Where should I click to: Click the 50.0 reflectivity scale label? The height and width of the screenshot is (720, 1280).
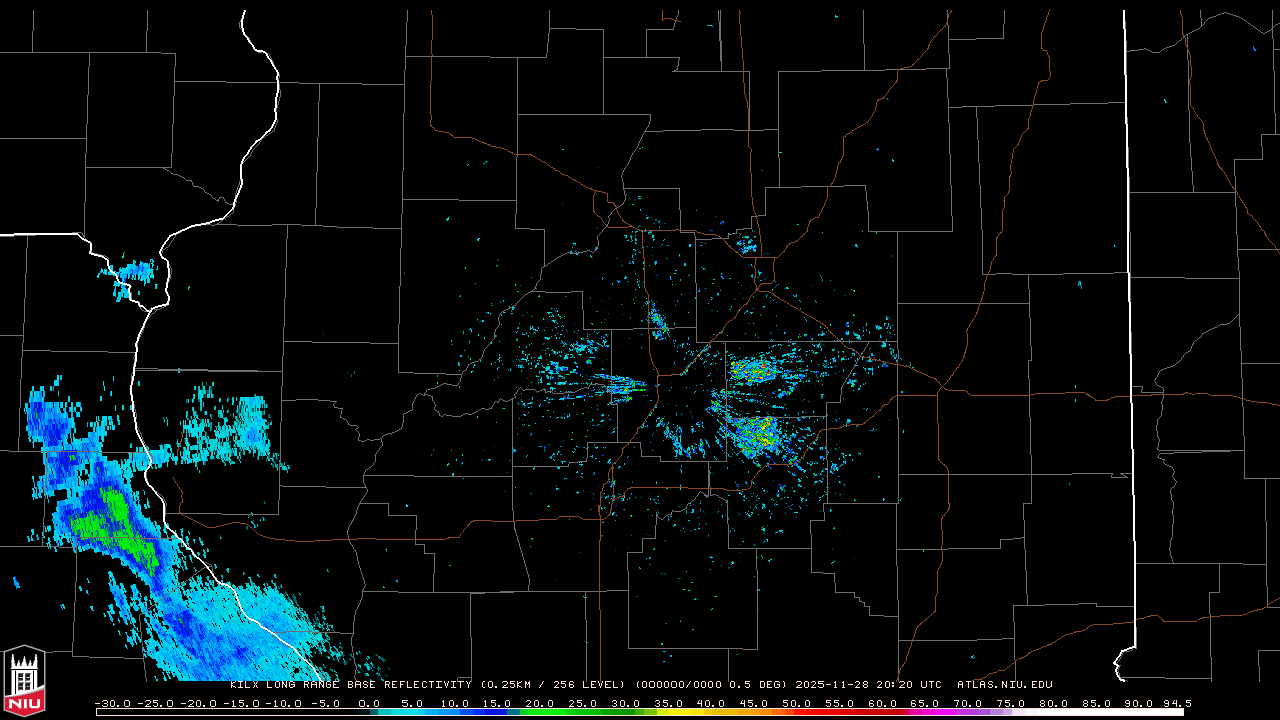(797, 704)
